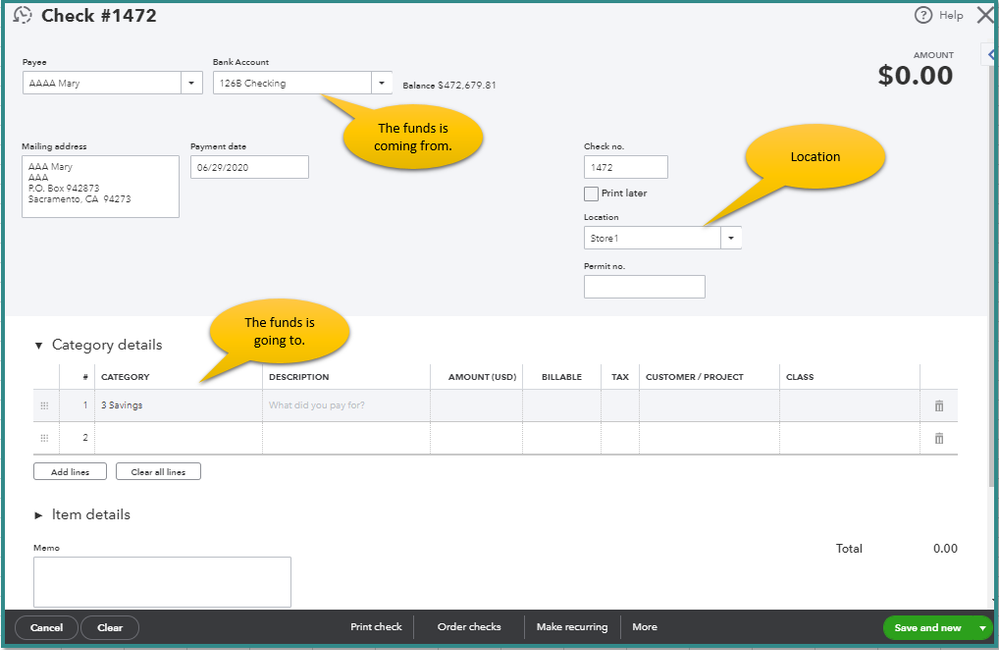Viewport: 999px width, 650px height.
Task: Select category cell 3 Savings
Action: (x=178, y=406)
